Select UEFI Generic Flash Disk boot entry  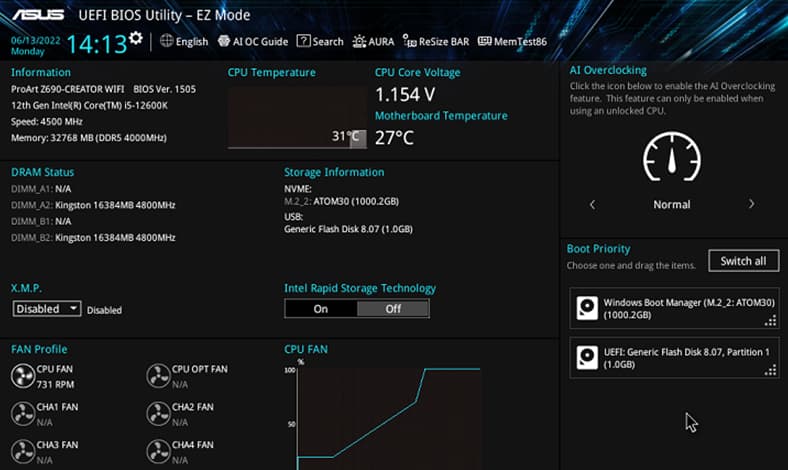[x=674, y=358]
